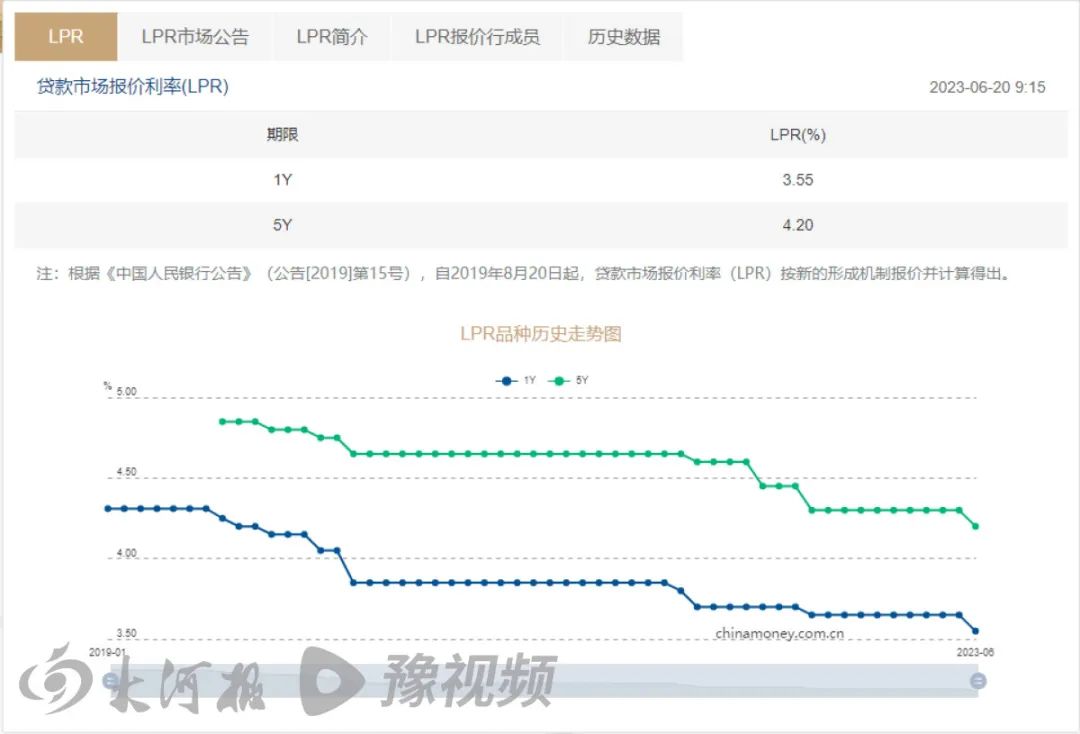1080x734 pixels.
Task: Open the LPR简介 tab
Action: click(332, 37)
